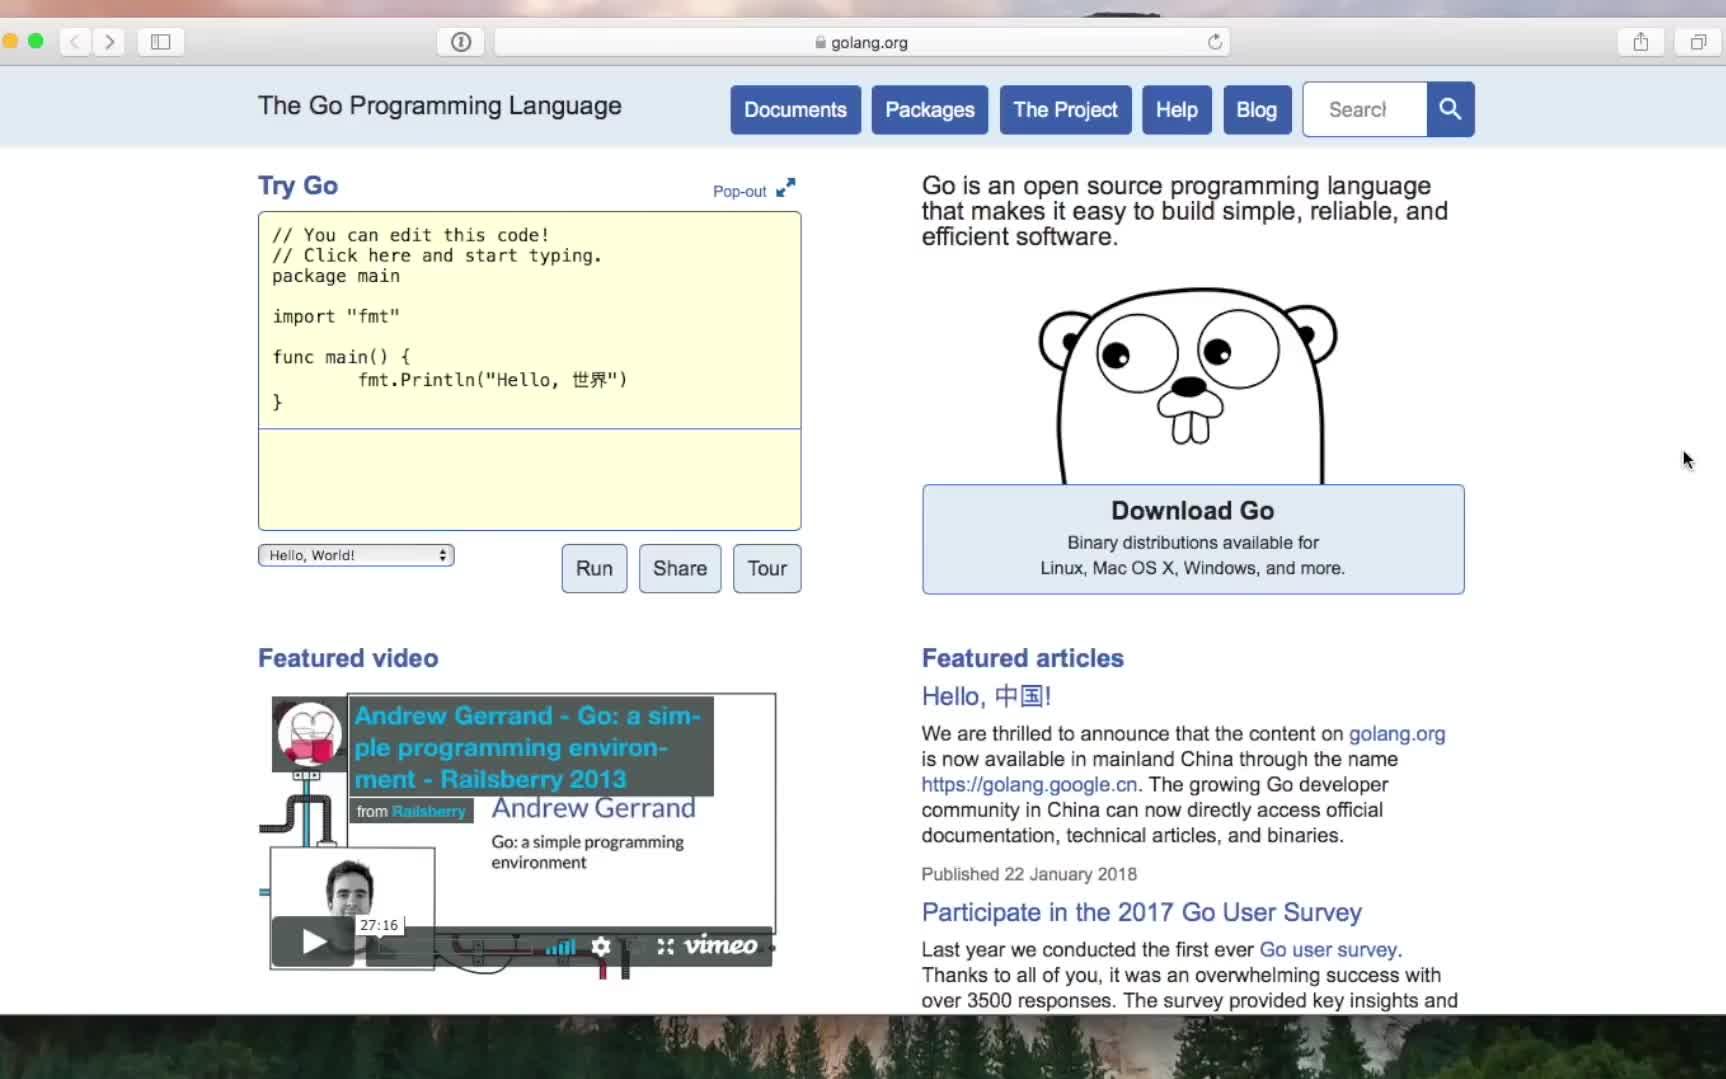Image resolution: width=1726 pixels, height=1079 pixels.
Task: Click the yellow minimize window button
Action: point(10,41)
